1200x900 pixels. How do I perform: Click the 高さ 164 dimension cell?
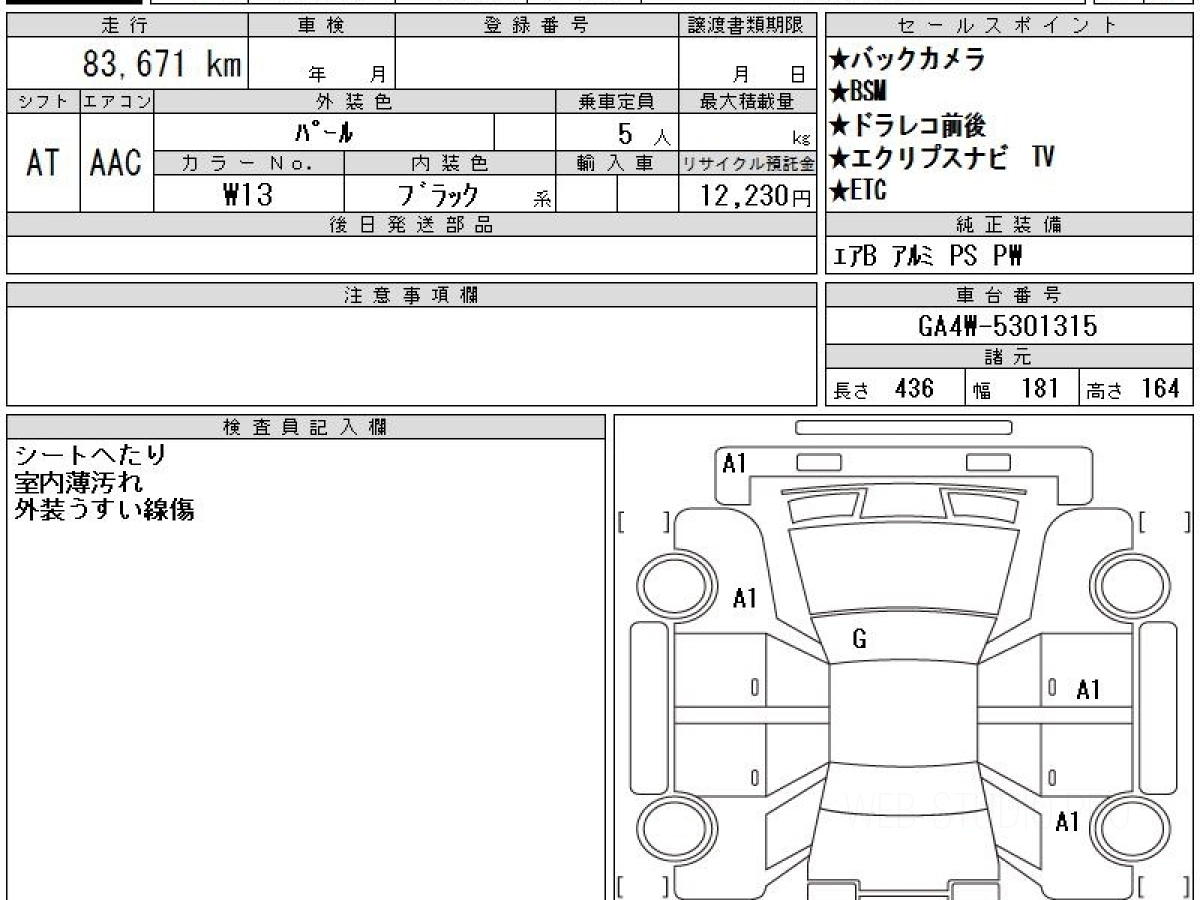point(1136,388)
